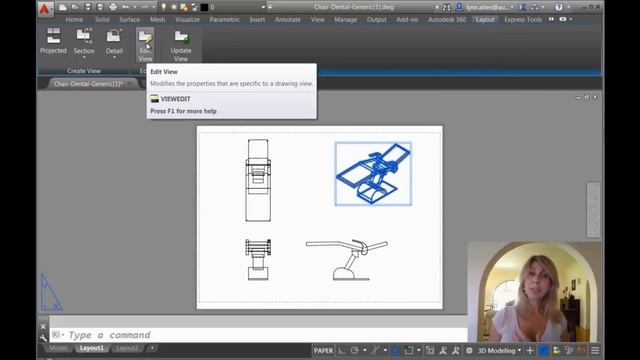The image size is (640, 360).
Task: Click VIEWEDIT command name in tooltip
Action: (176, 99)
